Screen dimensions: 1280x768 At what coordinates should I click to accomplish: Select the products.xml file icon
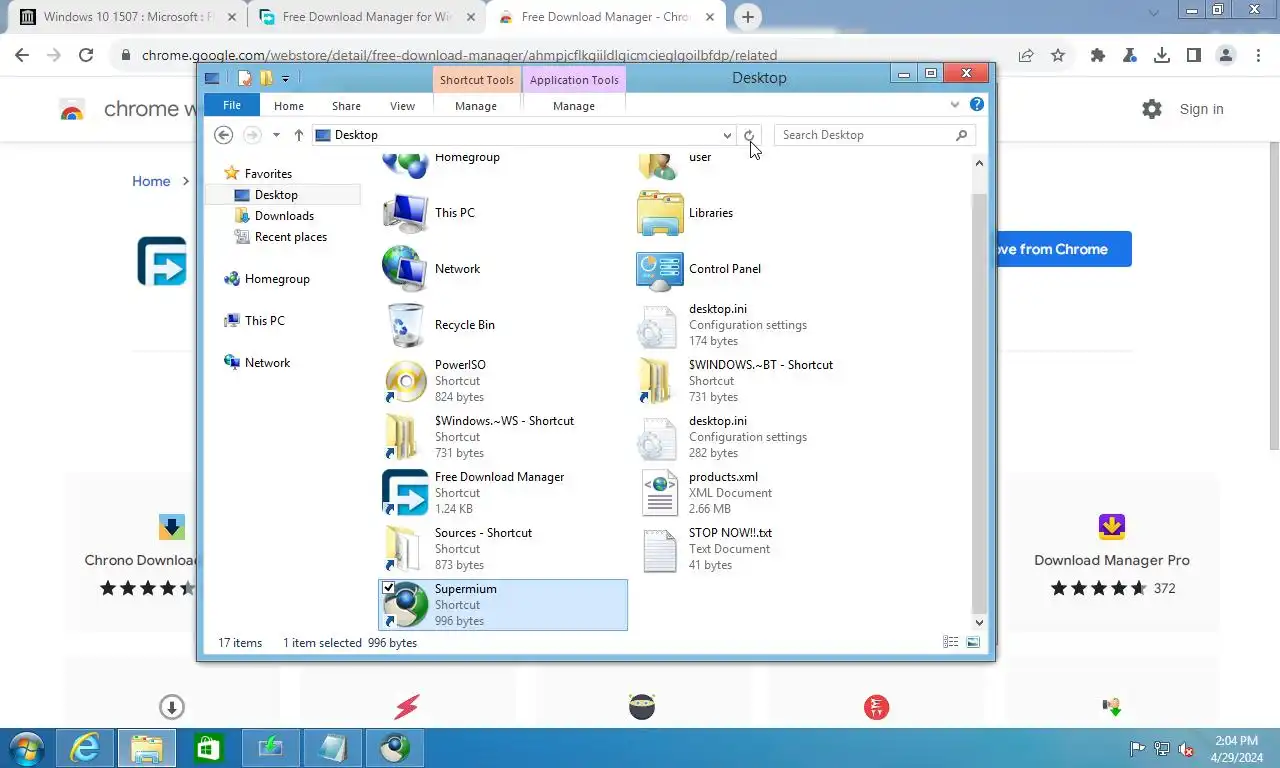pos(660,493)
